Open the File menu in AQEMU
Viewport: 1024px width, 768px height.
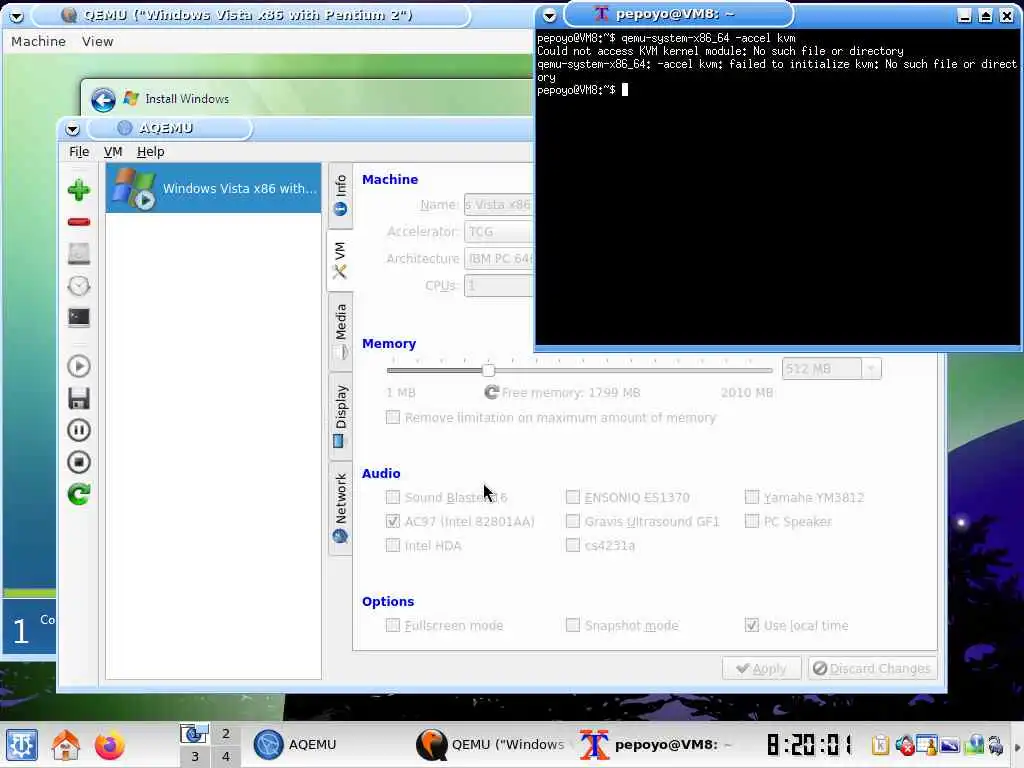click(79, 152)
